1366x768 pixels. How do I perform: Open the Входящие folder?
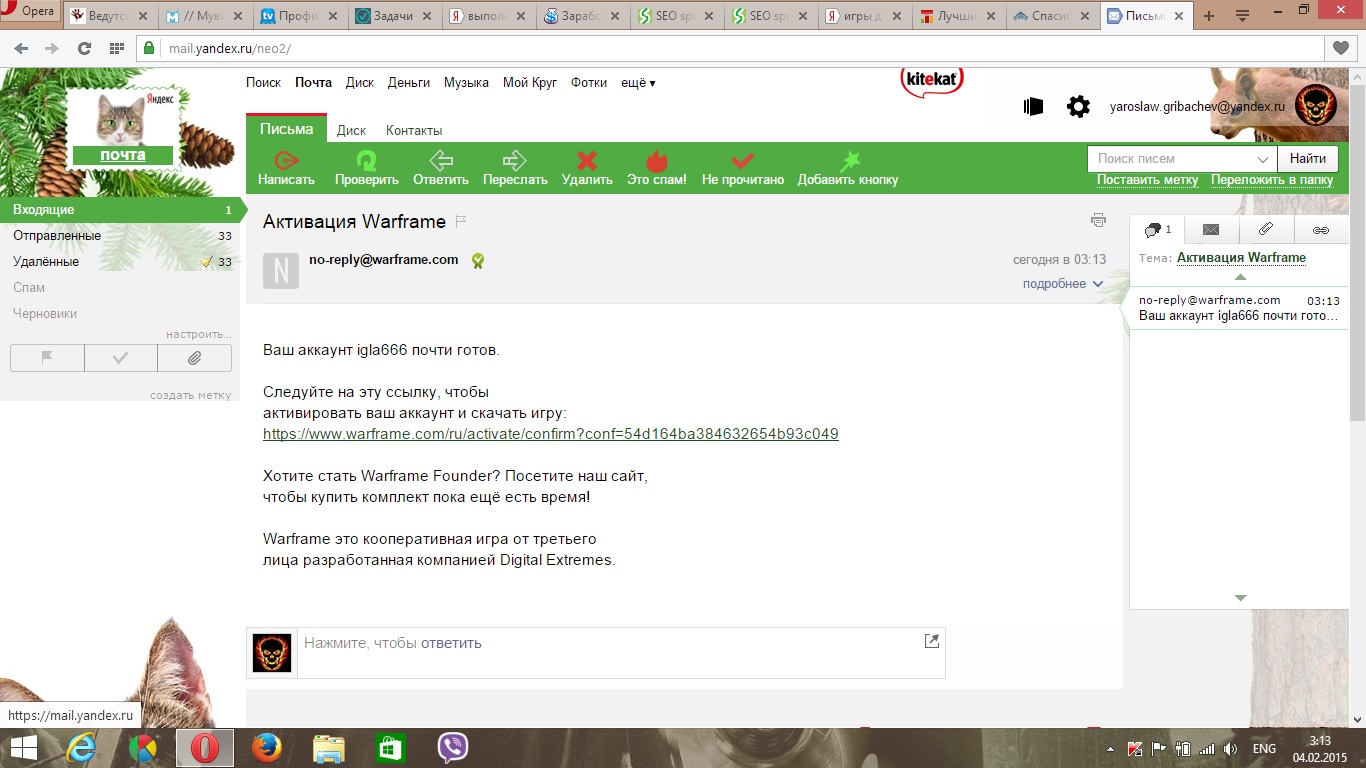coord(118,210)
